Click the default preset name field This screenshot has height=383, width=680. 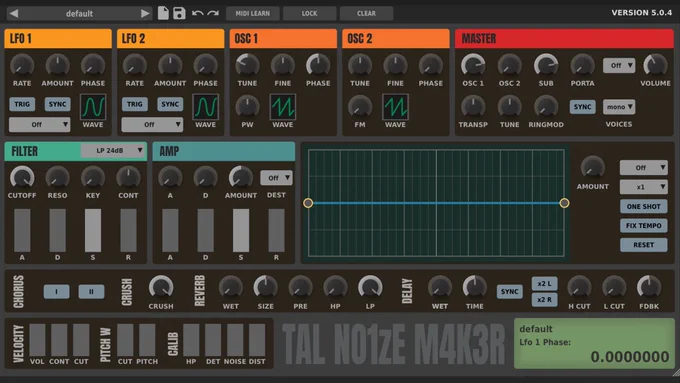[x=79, y=13]
